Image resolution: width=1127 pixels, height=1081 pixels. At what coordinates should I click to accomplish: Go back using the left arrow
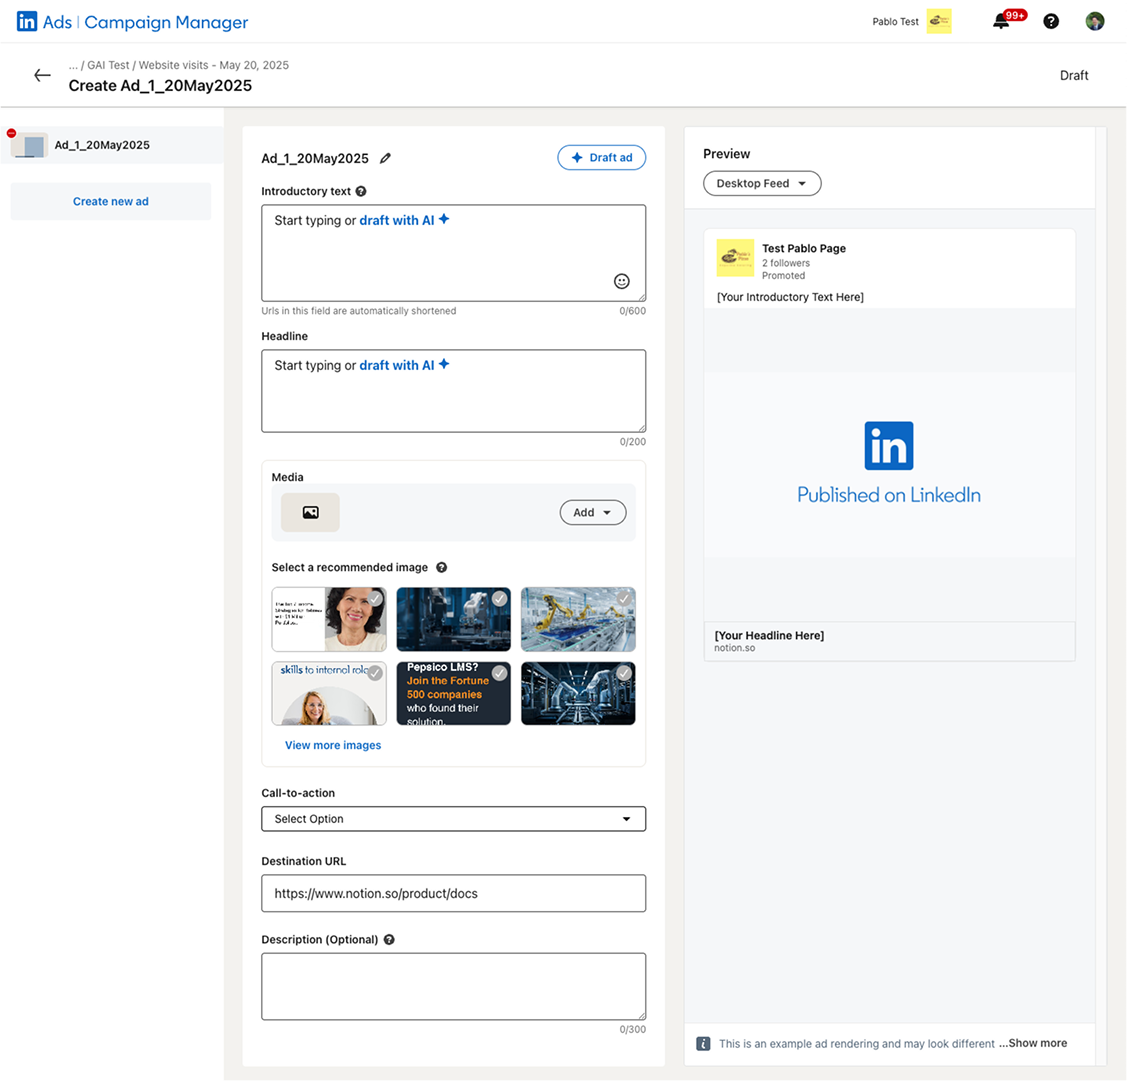click(42, 75)
